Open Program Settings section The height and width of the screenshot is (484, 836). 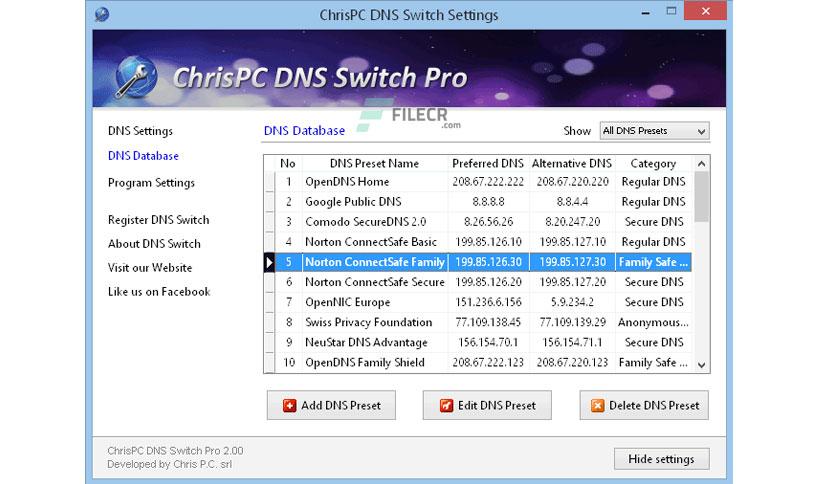click(x=151, y=183)
